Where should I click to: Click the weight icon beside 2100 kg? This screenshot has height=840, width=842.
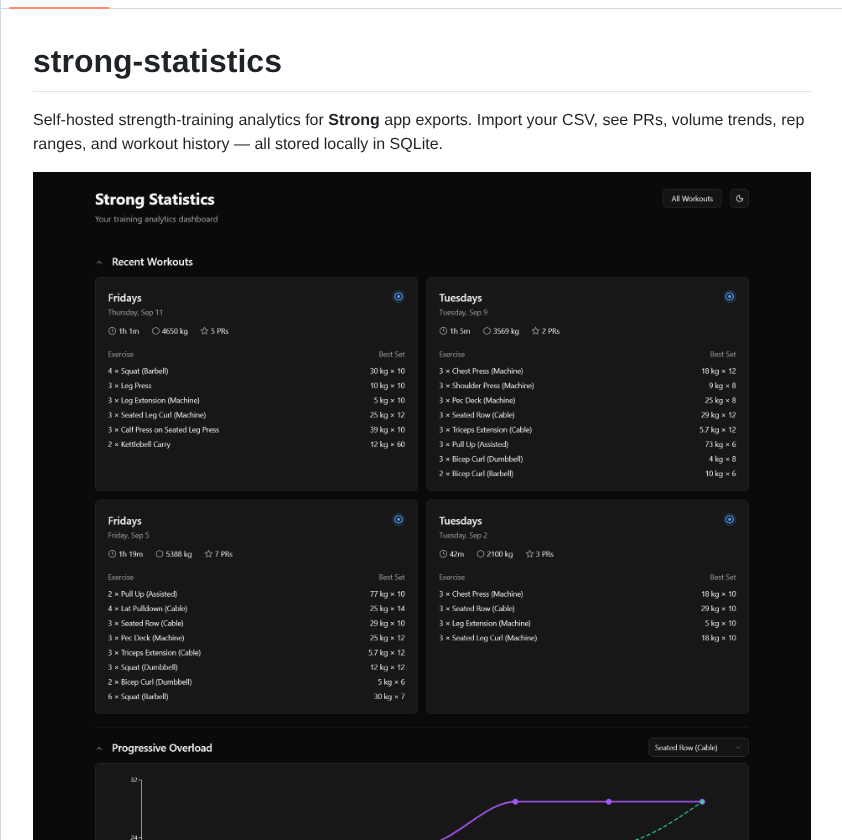tap(481, 554)
